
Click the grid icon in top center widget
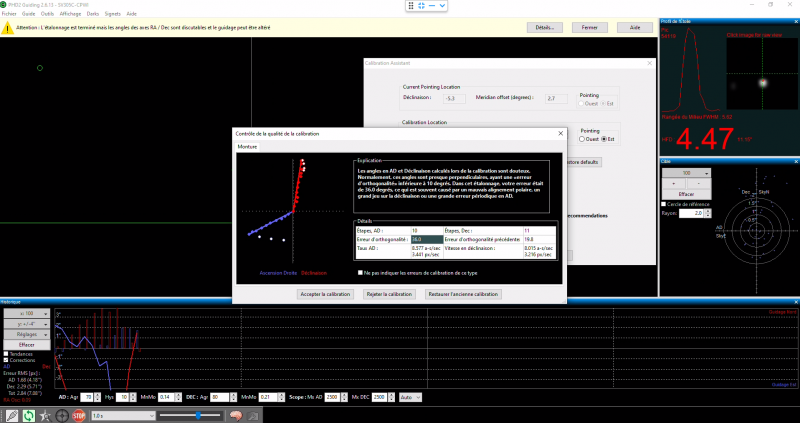point(411,6)
